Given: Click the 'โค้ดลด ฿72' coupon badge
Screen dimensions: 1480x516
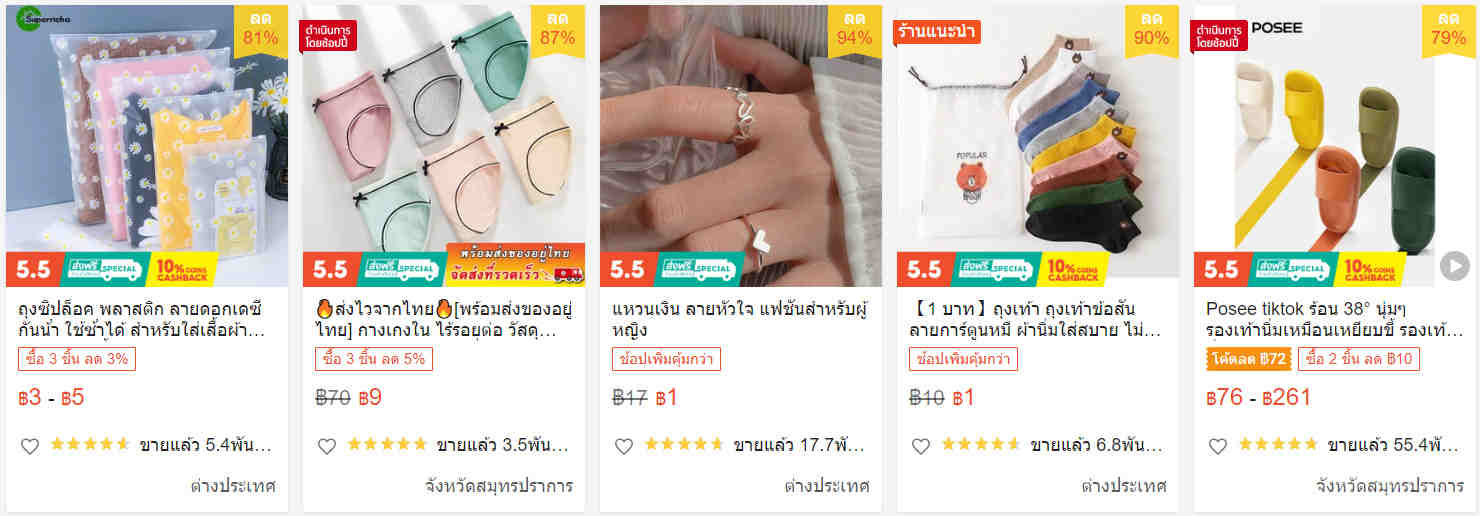Looking at the screenshot, I should 1249,359.
